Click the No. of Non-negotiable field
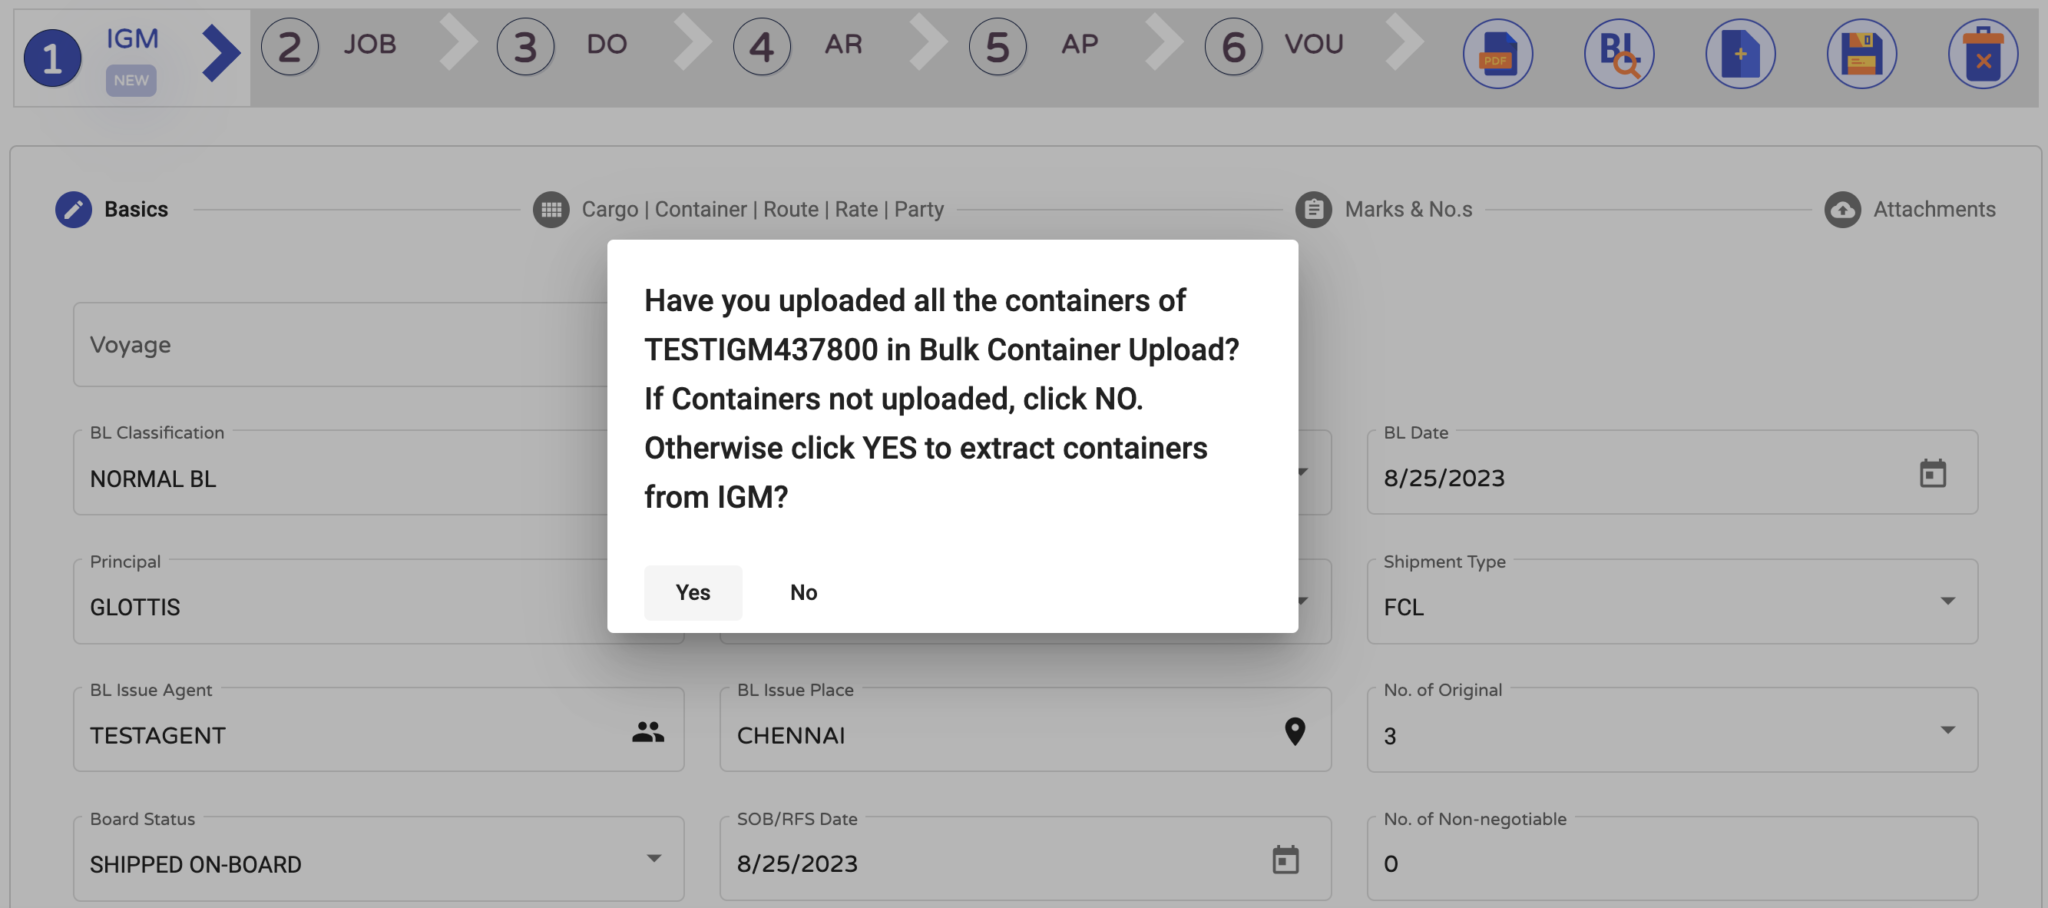Image resolution: width=2048 pixels, height=908 pixels. pos(1672,858)
